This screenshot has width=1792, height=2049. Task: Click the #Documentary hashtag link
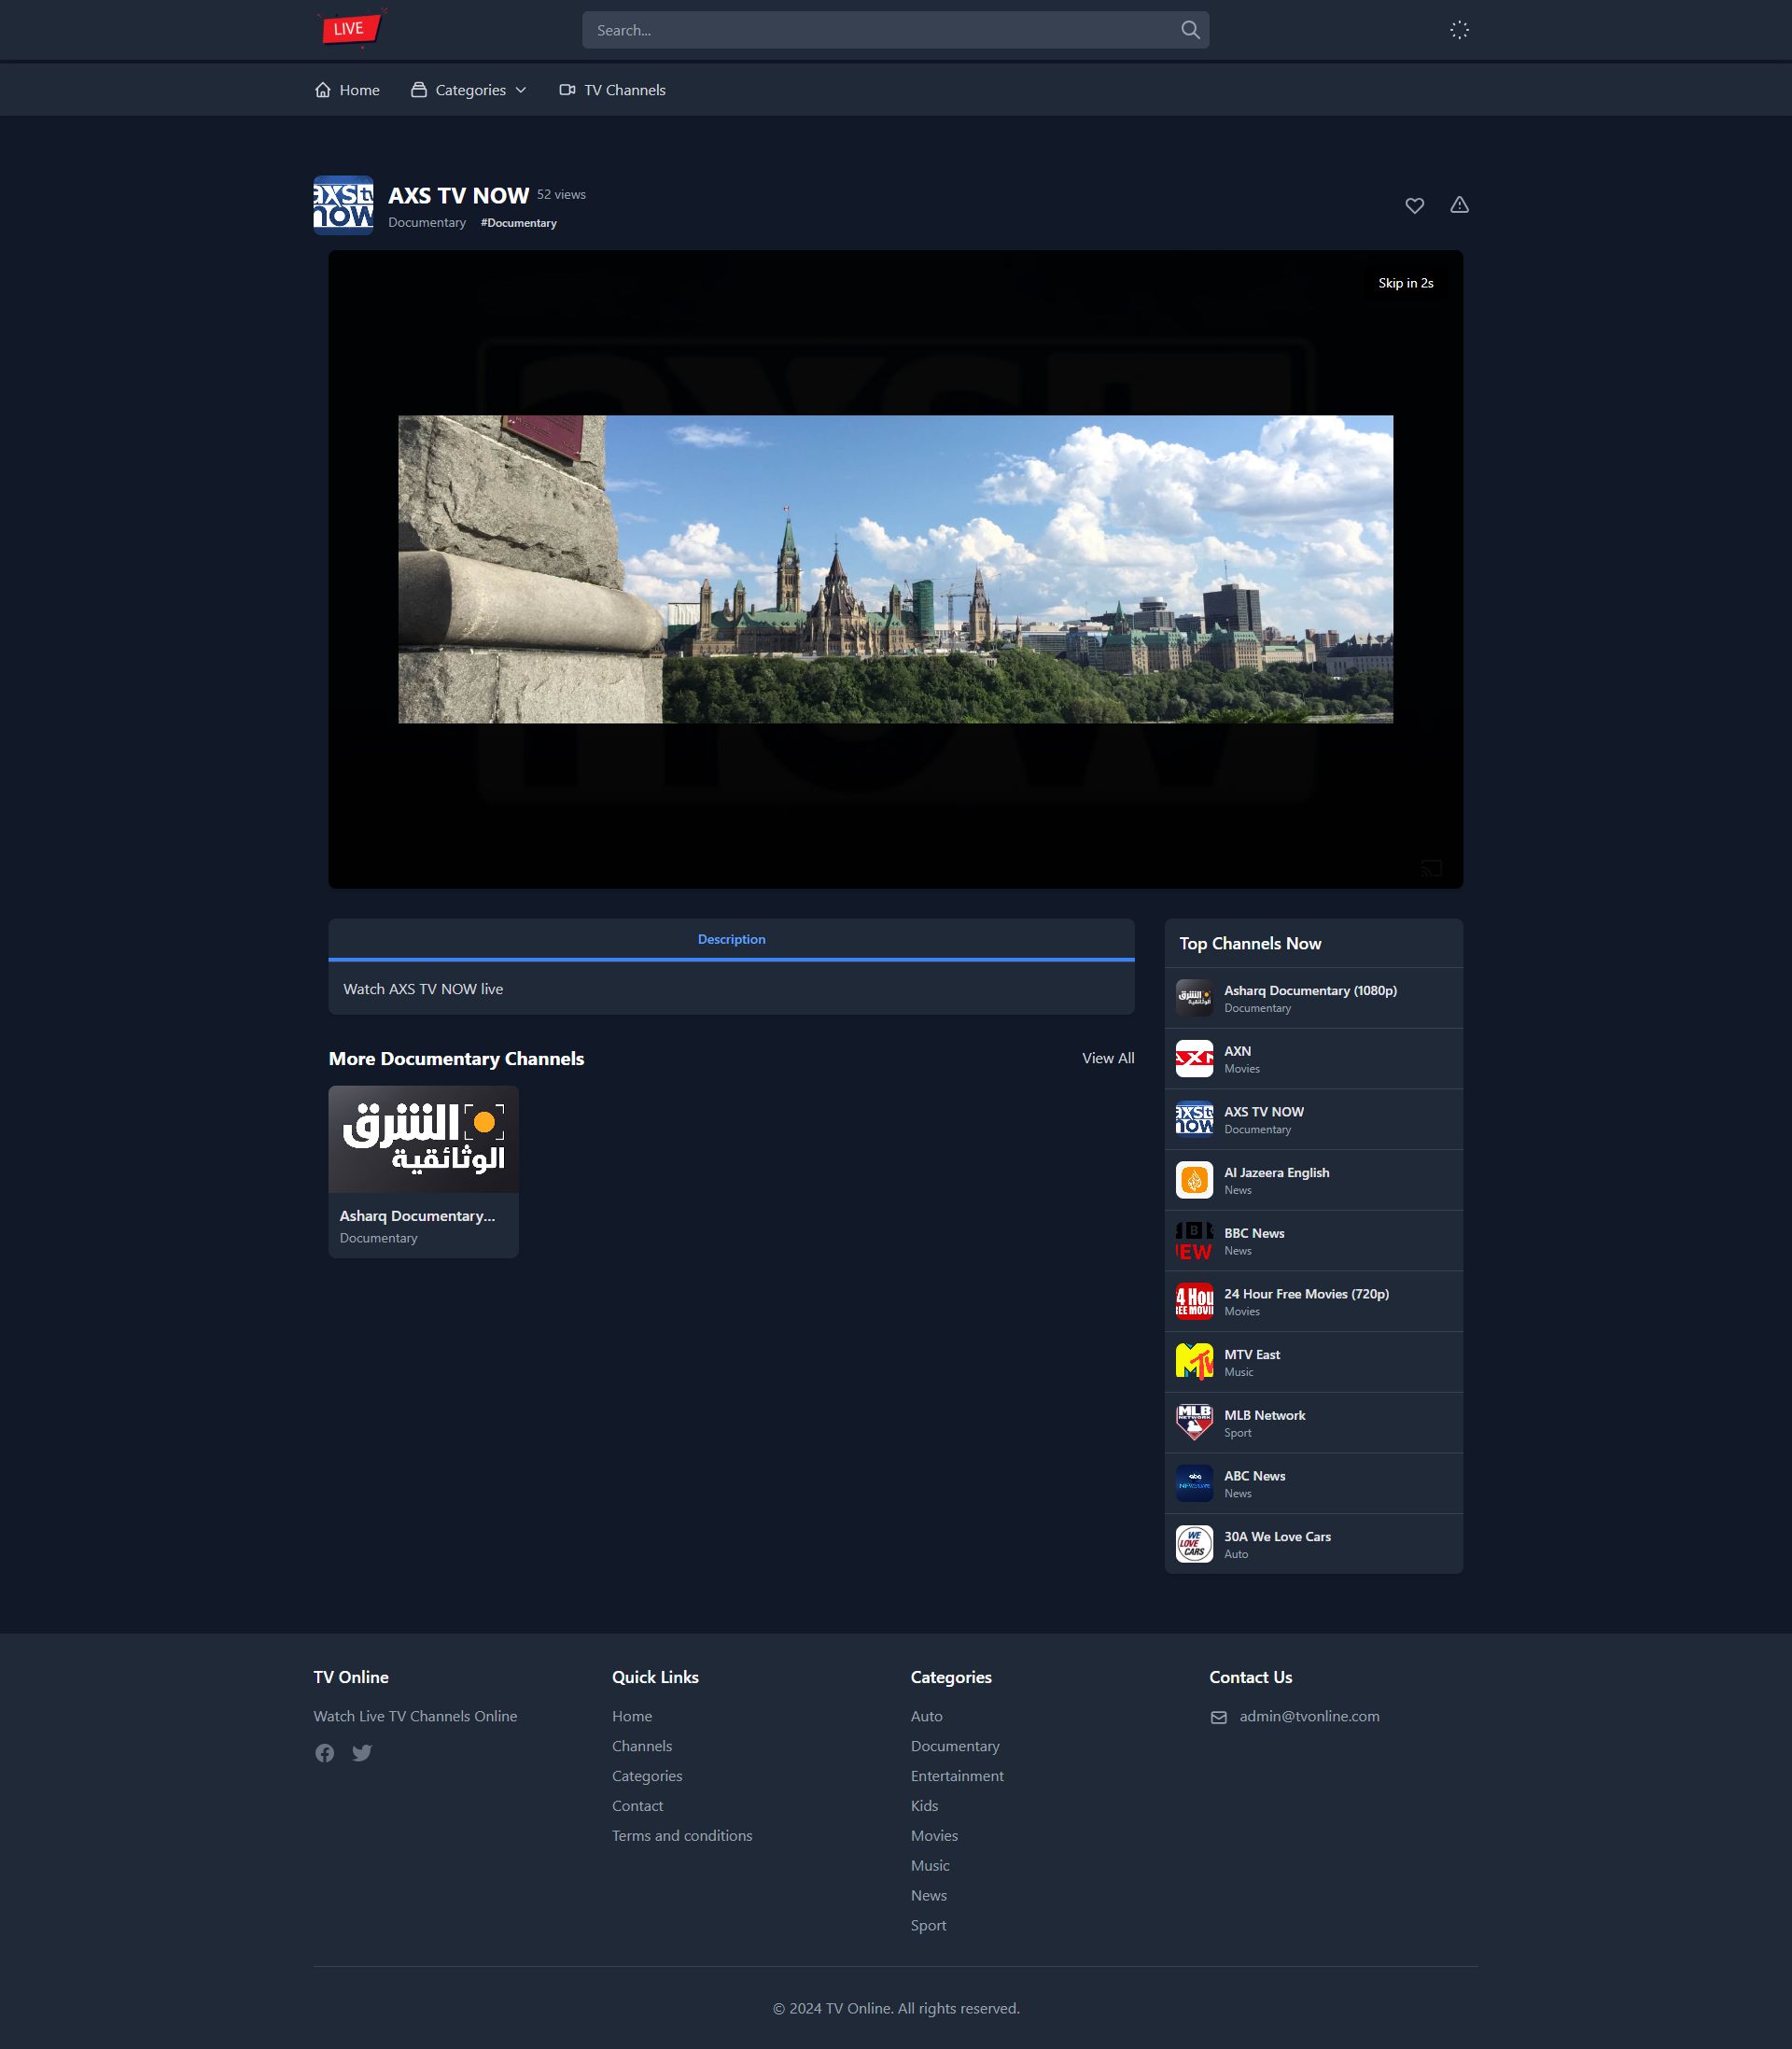pyautogui.click(x=518, y=223)
